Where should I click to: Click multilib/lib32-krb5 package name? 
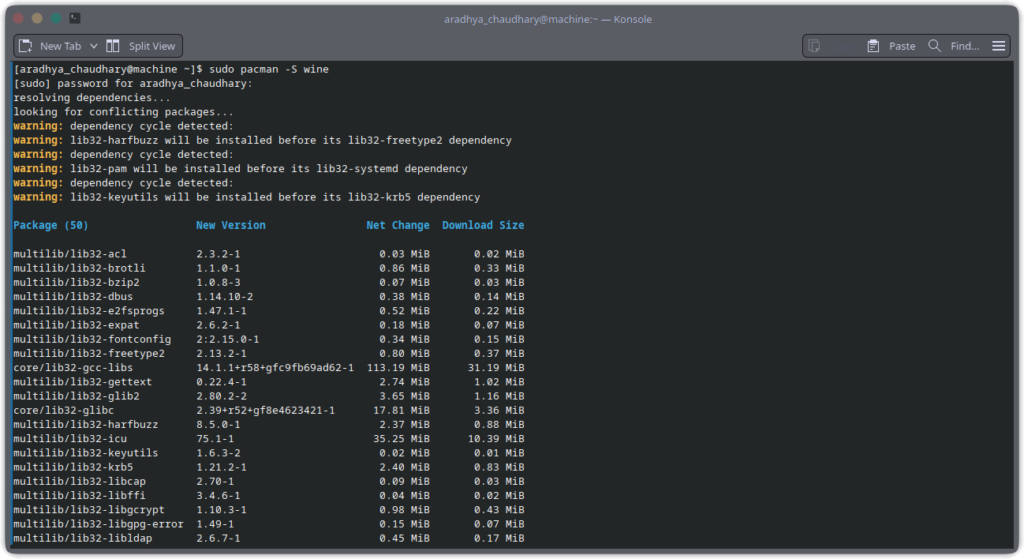[x=72, y=468]
